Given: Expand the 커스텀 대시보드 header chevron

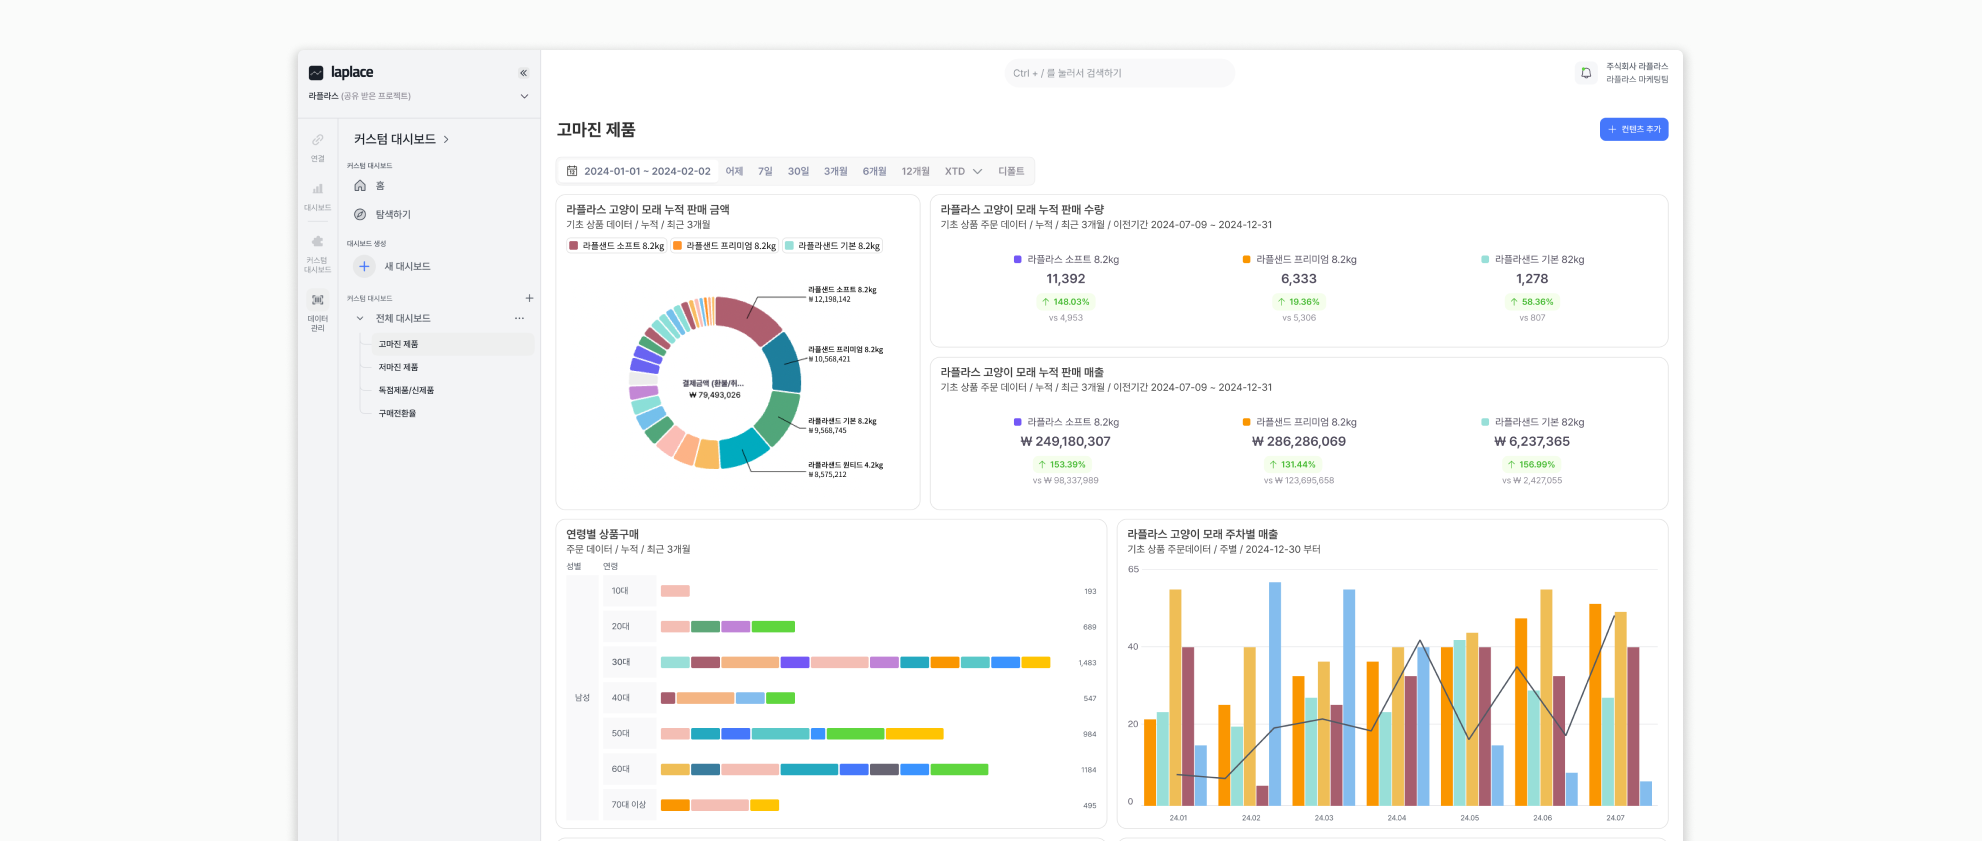Looking at the screenshot, I should point(446,139).
